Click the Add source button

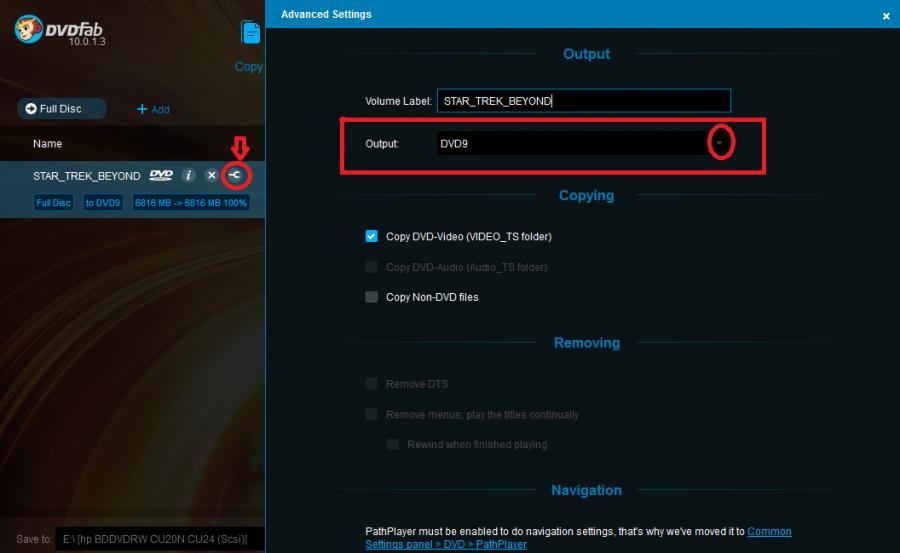click(153, 109)
